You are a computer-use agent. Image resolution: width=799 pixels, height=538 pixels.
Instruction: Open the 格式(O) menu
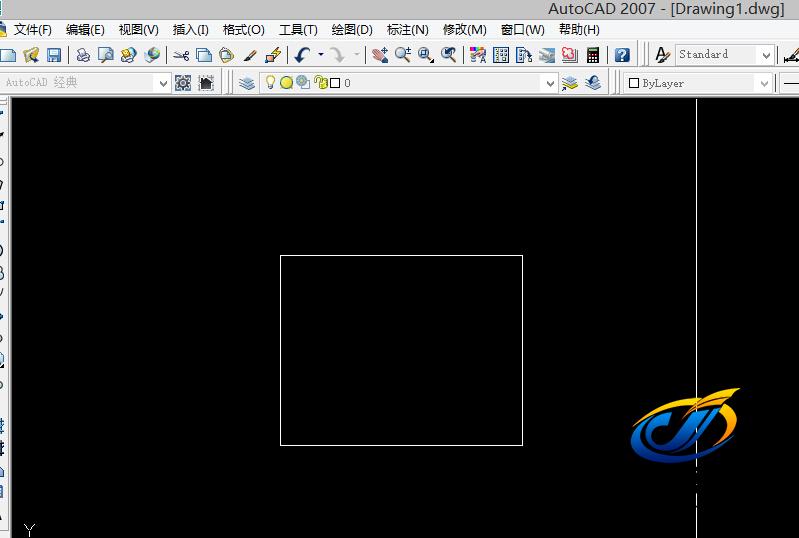click(244, 30)
